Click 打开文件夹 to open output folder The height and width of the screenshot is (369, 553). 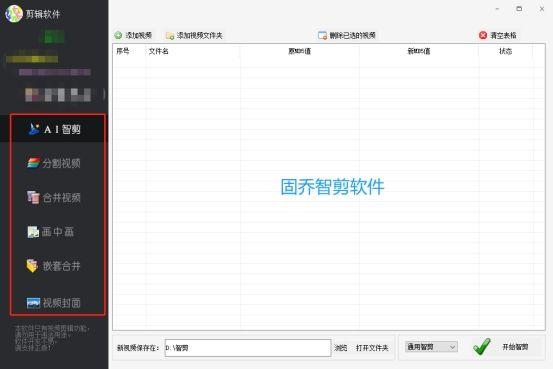(x=372, y=348)
